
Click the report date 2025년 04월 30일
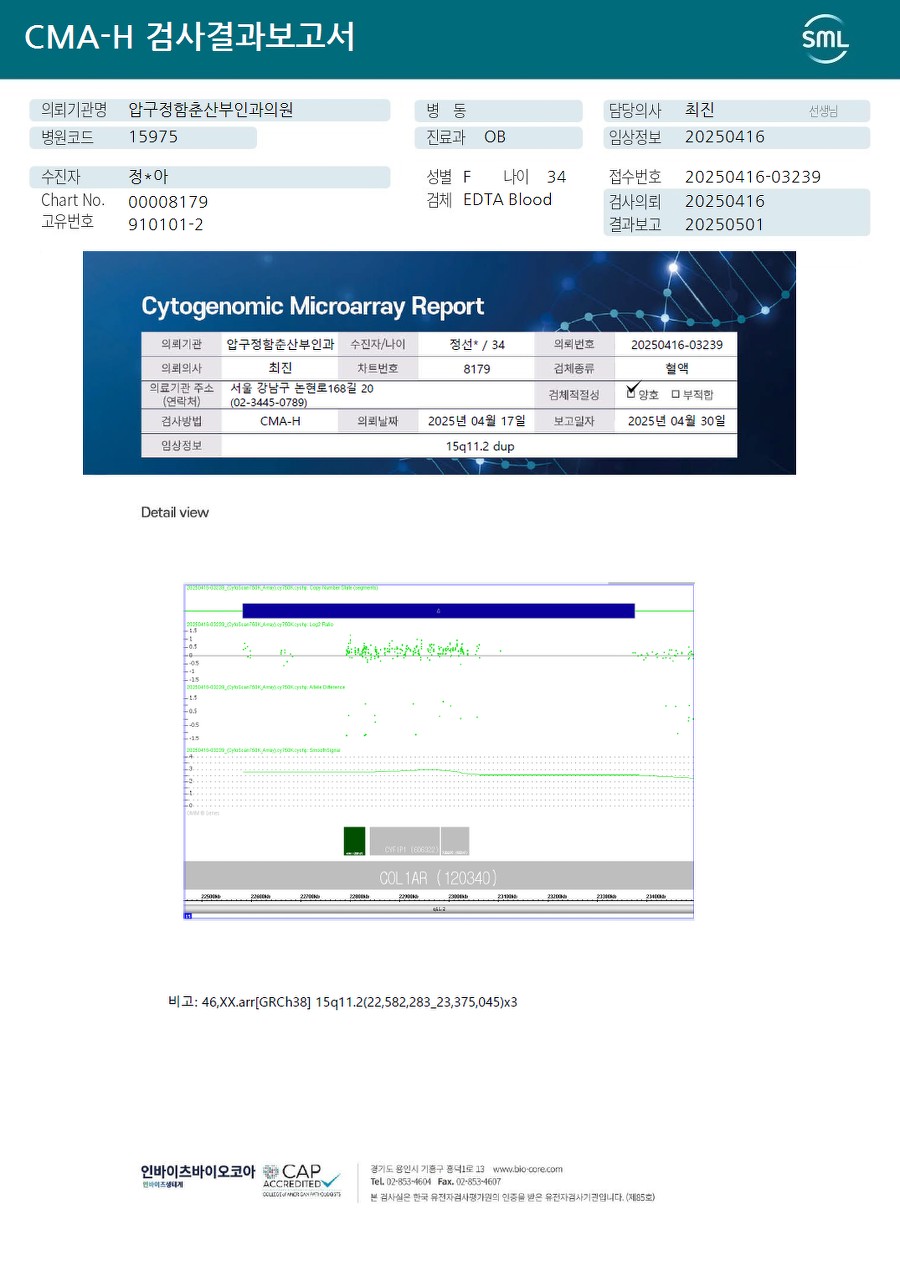[x=677, y=421]
